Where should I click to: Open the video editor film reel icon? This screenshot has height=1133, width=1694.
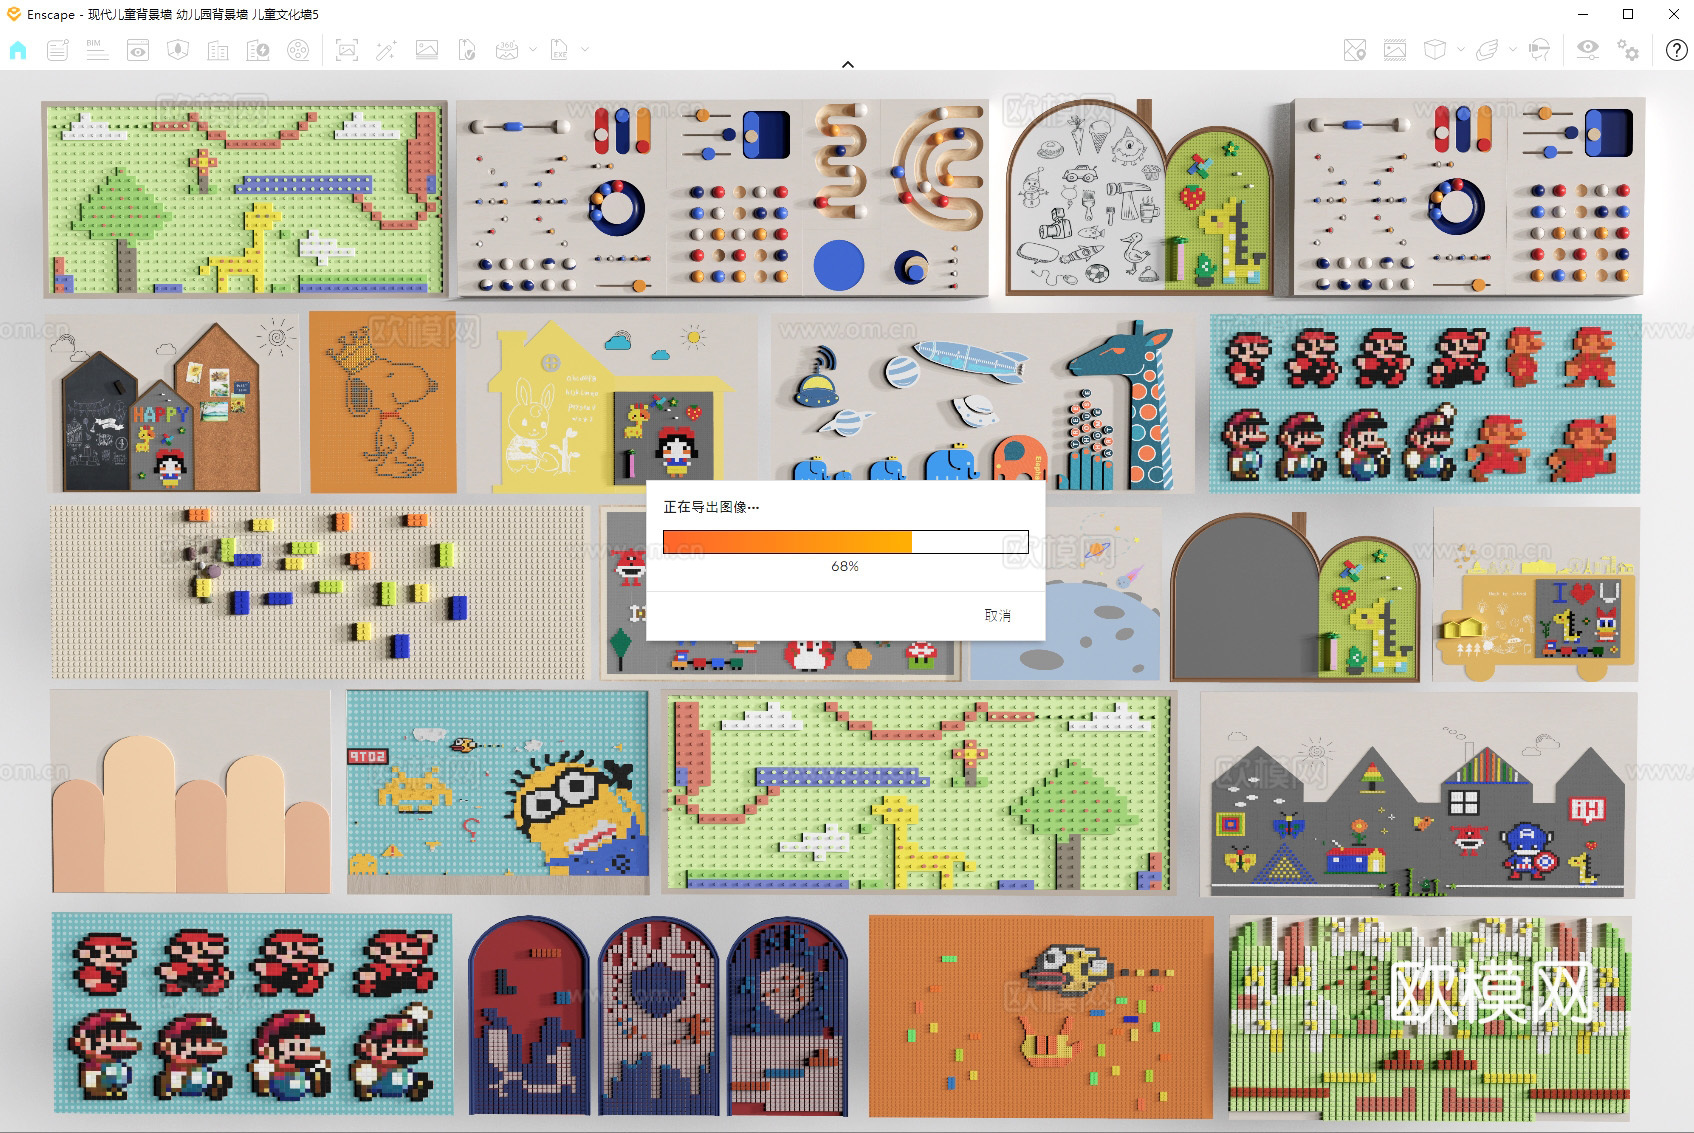click(x=298, y=50)
